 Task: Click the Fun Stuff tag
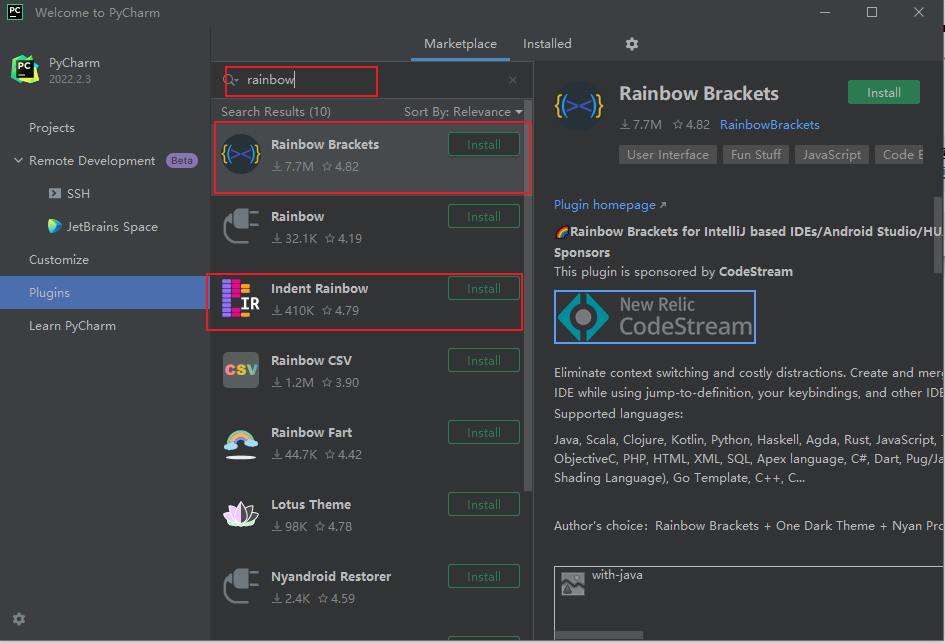756,155
